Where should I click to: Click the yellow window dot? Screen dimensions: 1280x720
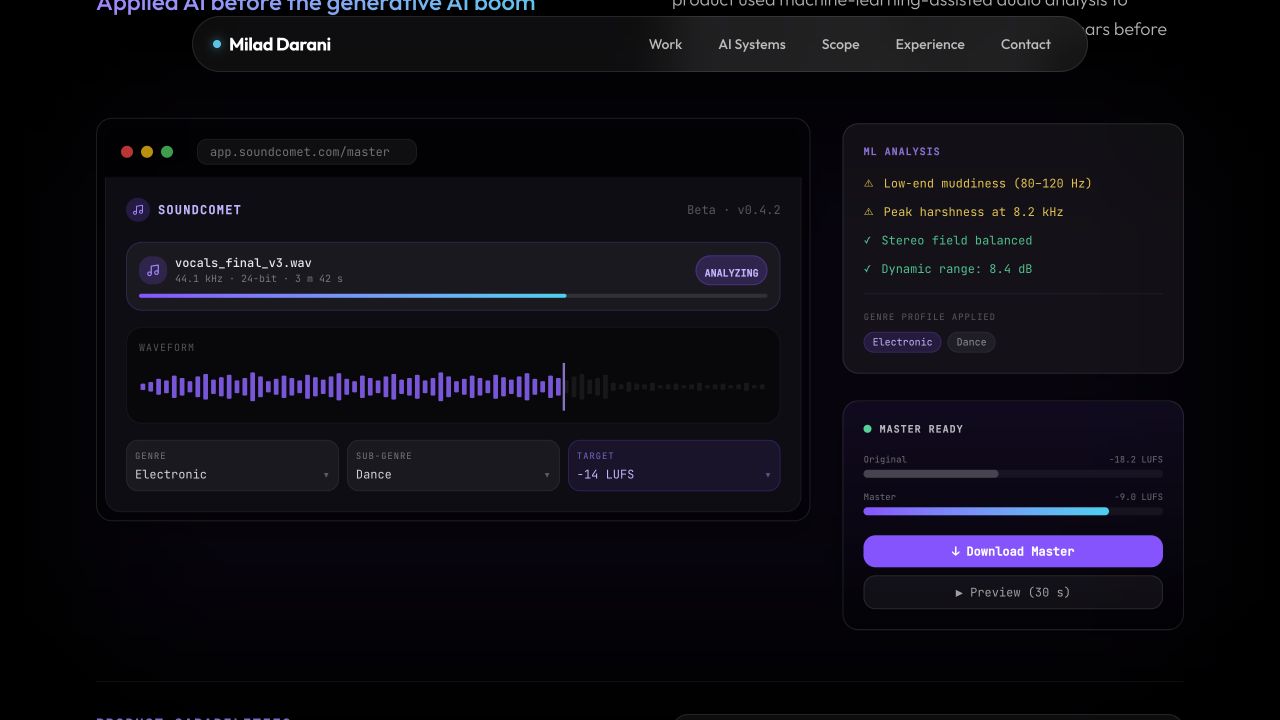point(147,152)
